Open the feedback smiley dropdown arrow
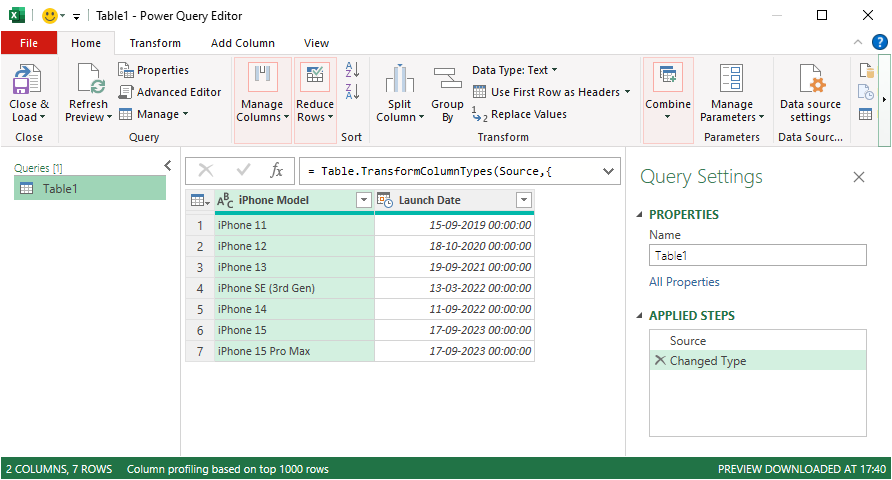 [63, 16]
